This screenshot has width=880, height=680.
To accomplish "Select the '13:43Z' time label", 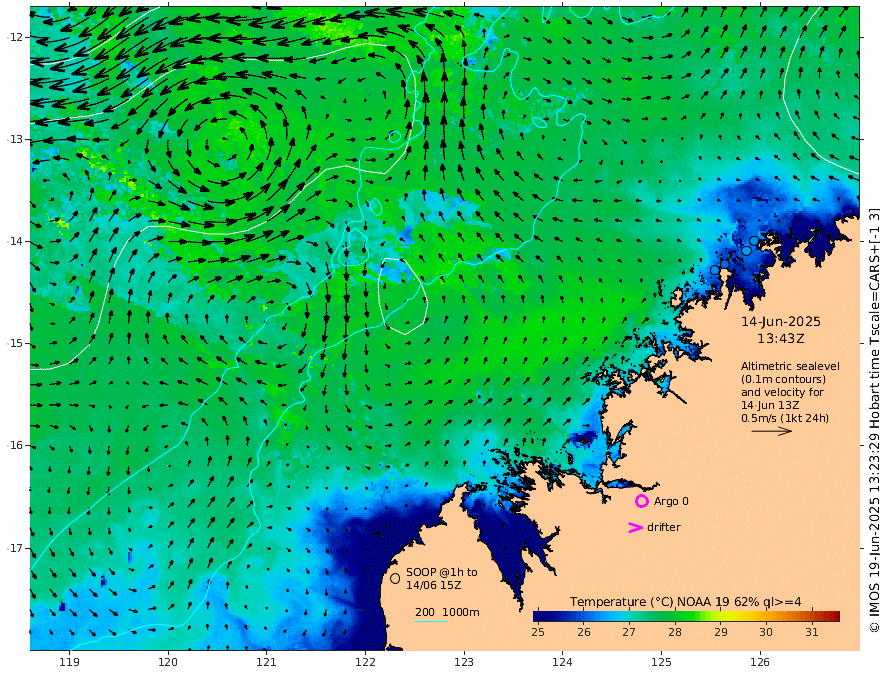I will coord(781,339).
